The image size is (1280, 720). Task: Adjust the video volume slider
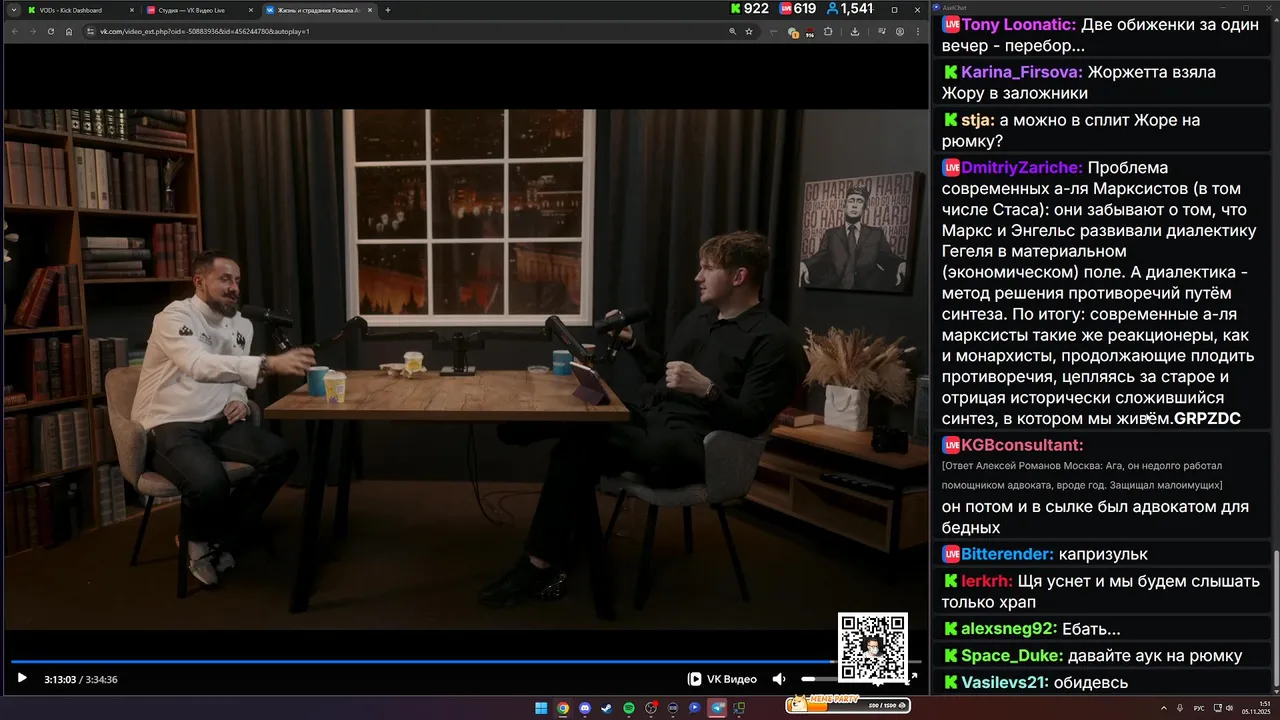click(x=820, y=679)
